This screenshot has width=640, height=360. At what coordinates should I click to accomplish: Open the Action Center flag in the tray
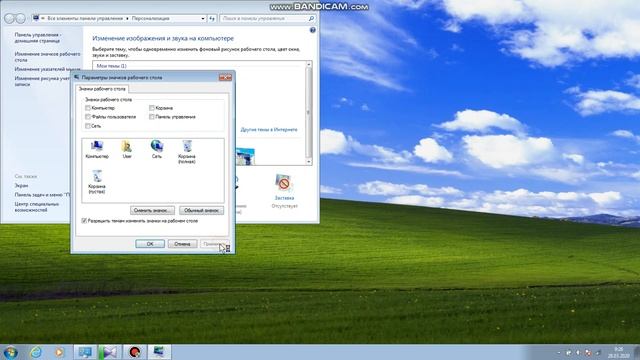588,352
